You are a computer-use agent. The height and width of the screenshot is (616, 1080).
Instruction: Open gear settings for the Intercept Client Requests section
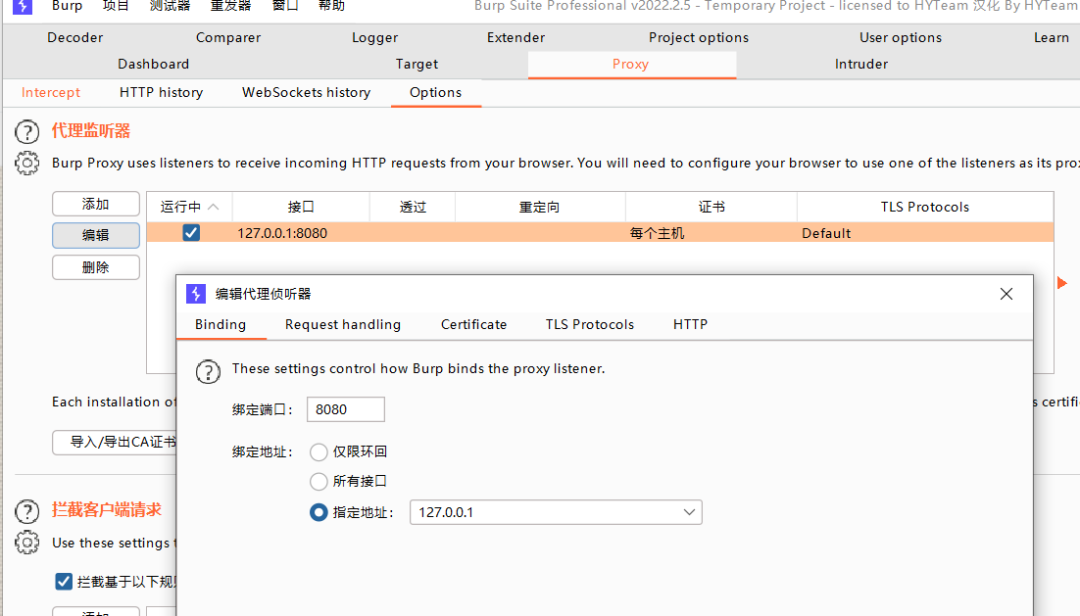[x=27, y=542]
